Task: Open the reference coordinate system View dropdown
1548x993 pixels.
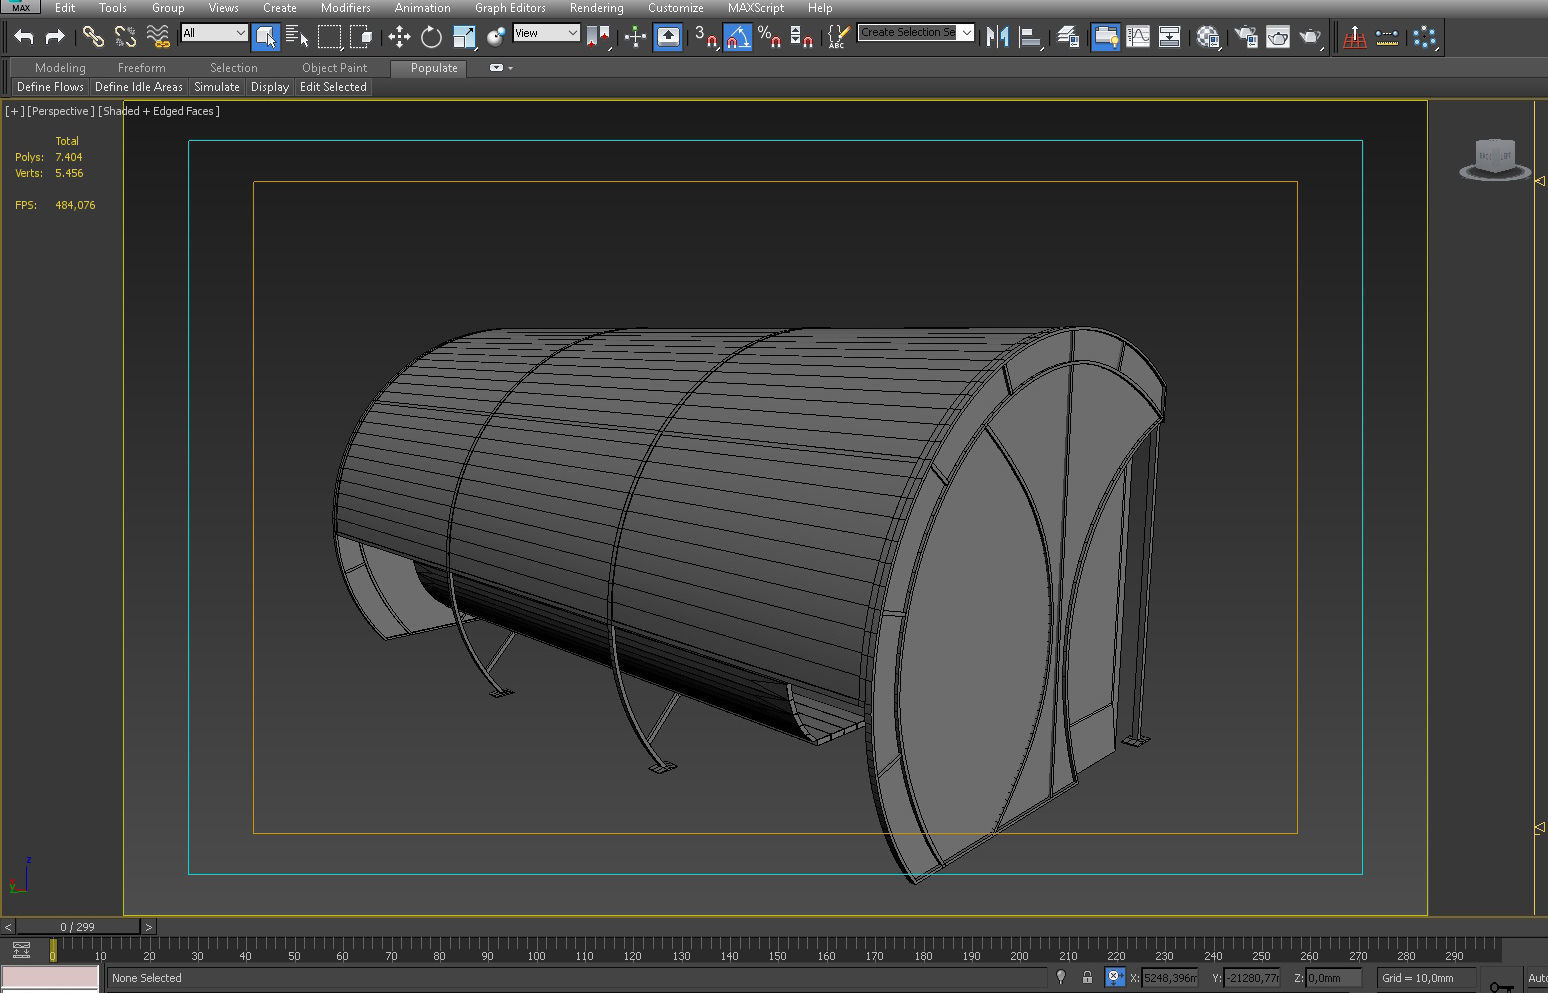Action: (x=546, y=33)
